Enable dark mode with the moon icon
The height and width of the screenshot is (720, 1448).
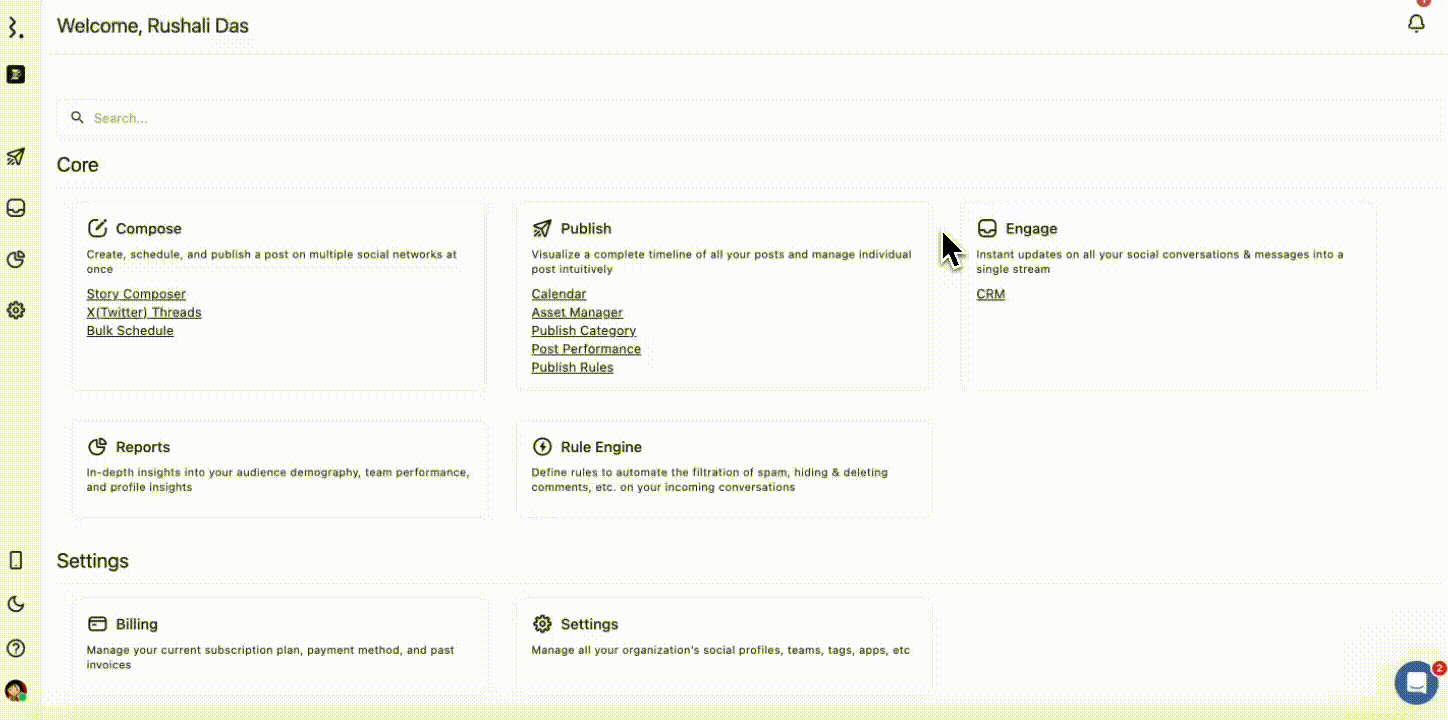(15, 604)
